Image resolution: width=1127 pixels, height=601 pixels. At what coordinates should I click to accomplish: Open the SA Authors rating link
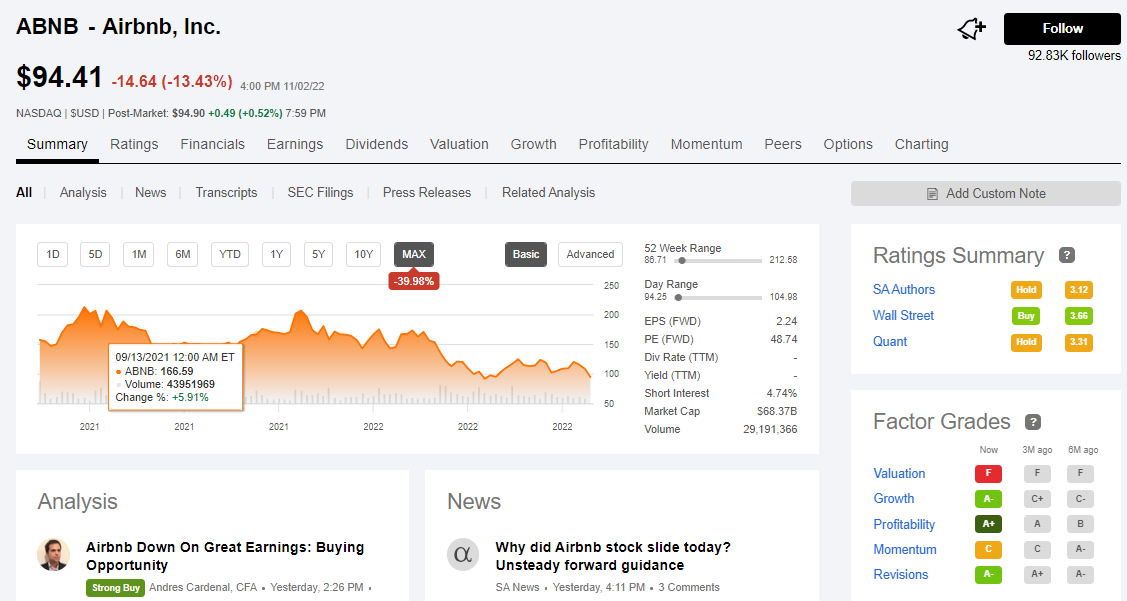point(903,290)
